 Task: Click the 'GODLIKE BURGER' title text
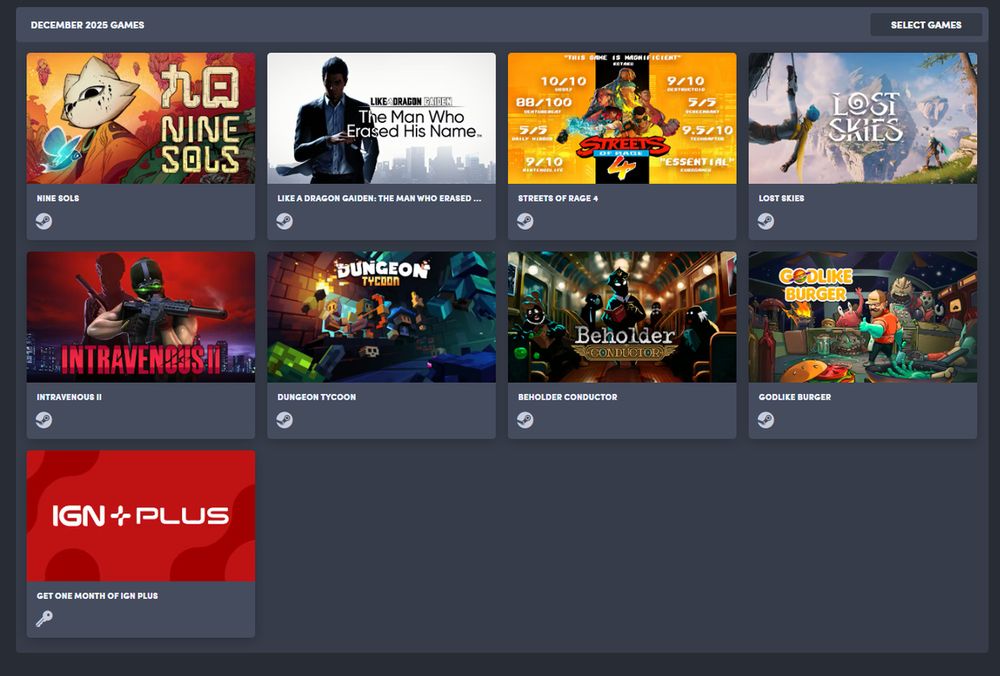point(795,397)
